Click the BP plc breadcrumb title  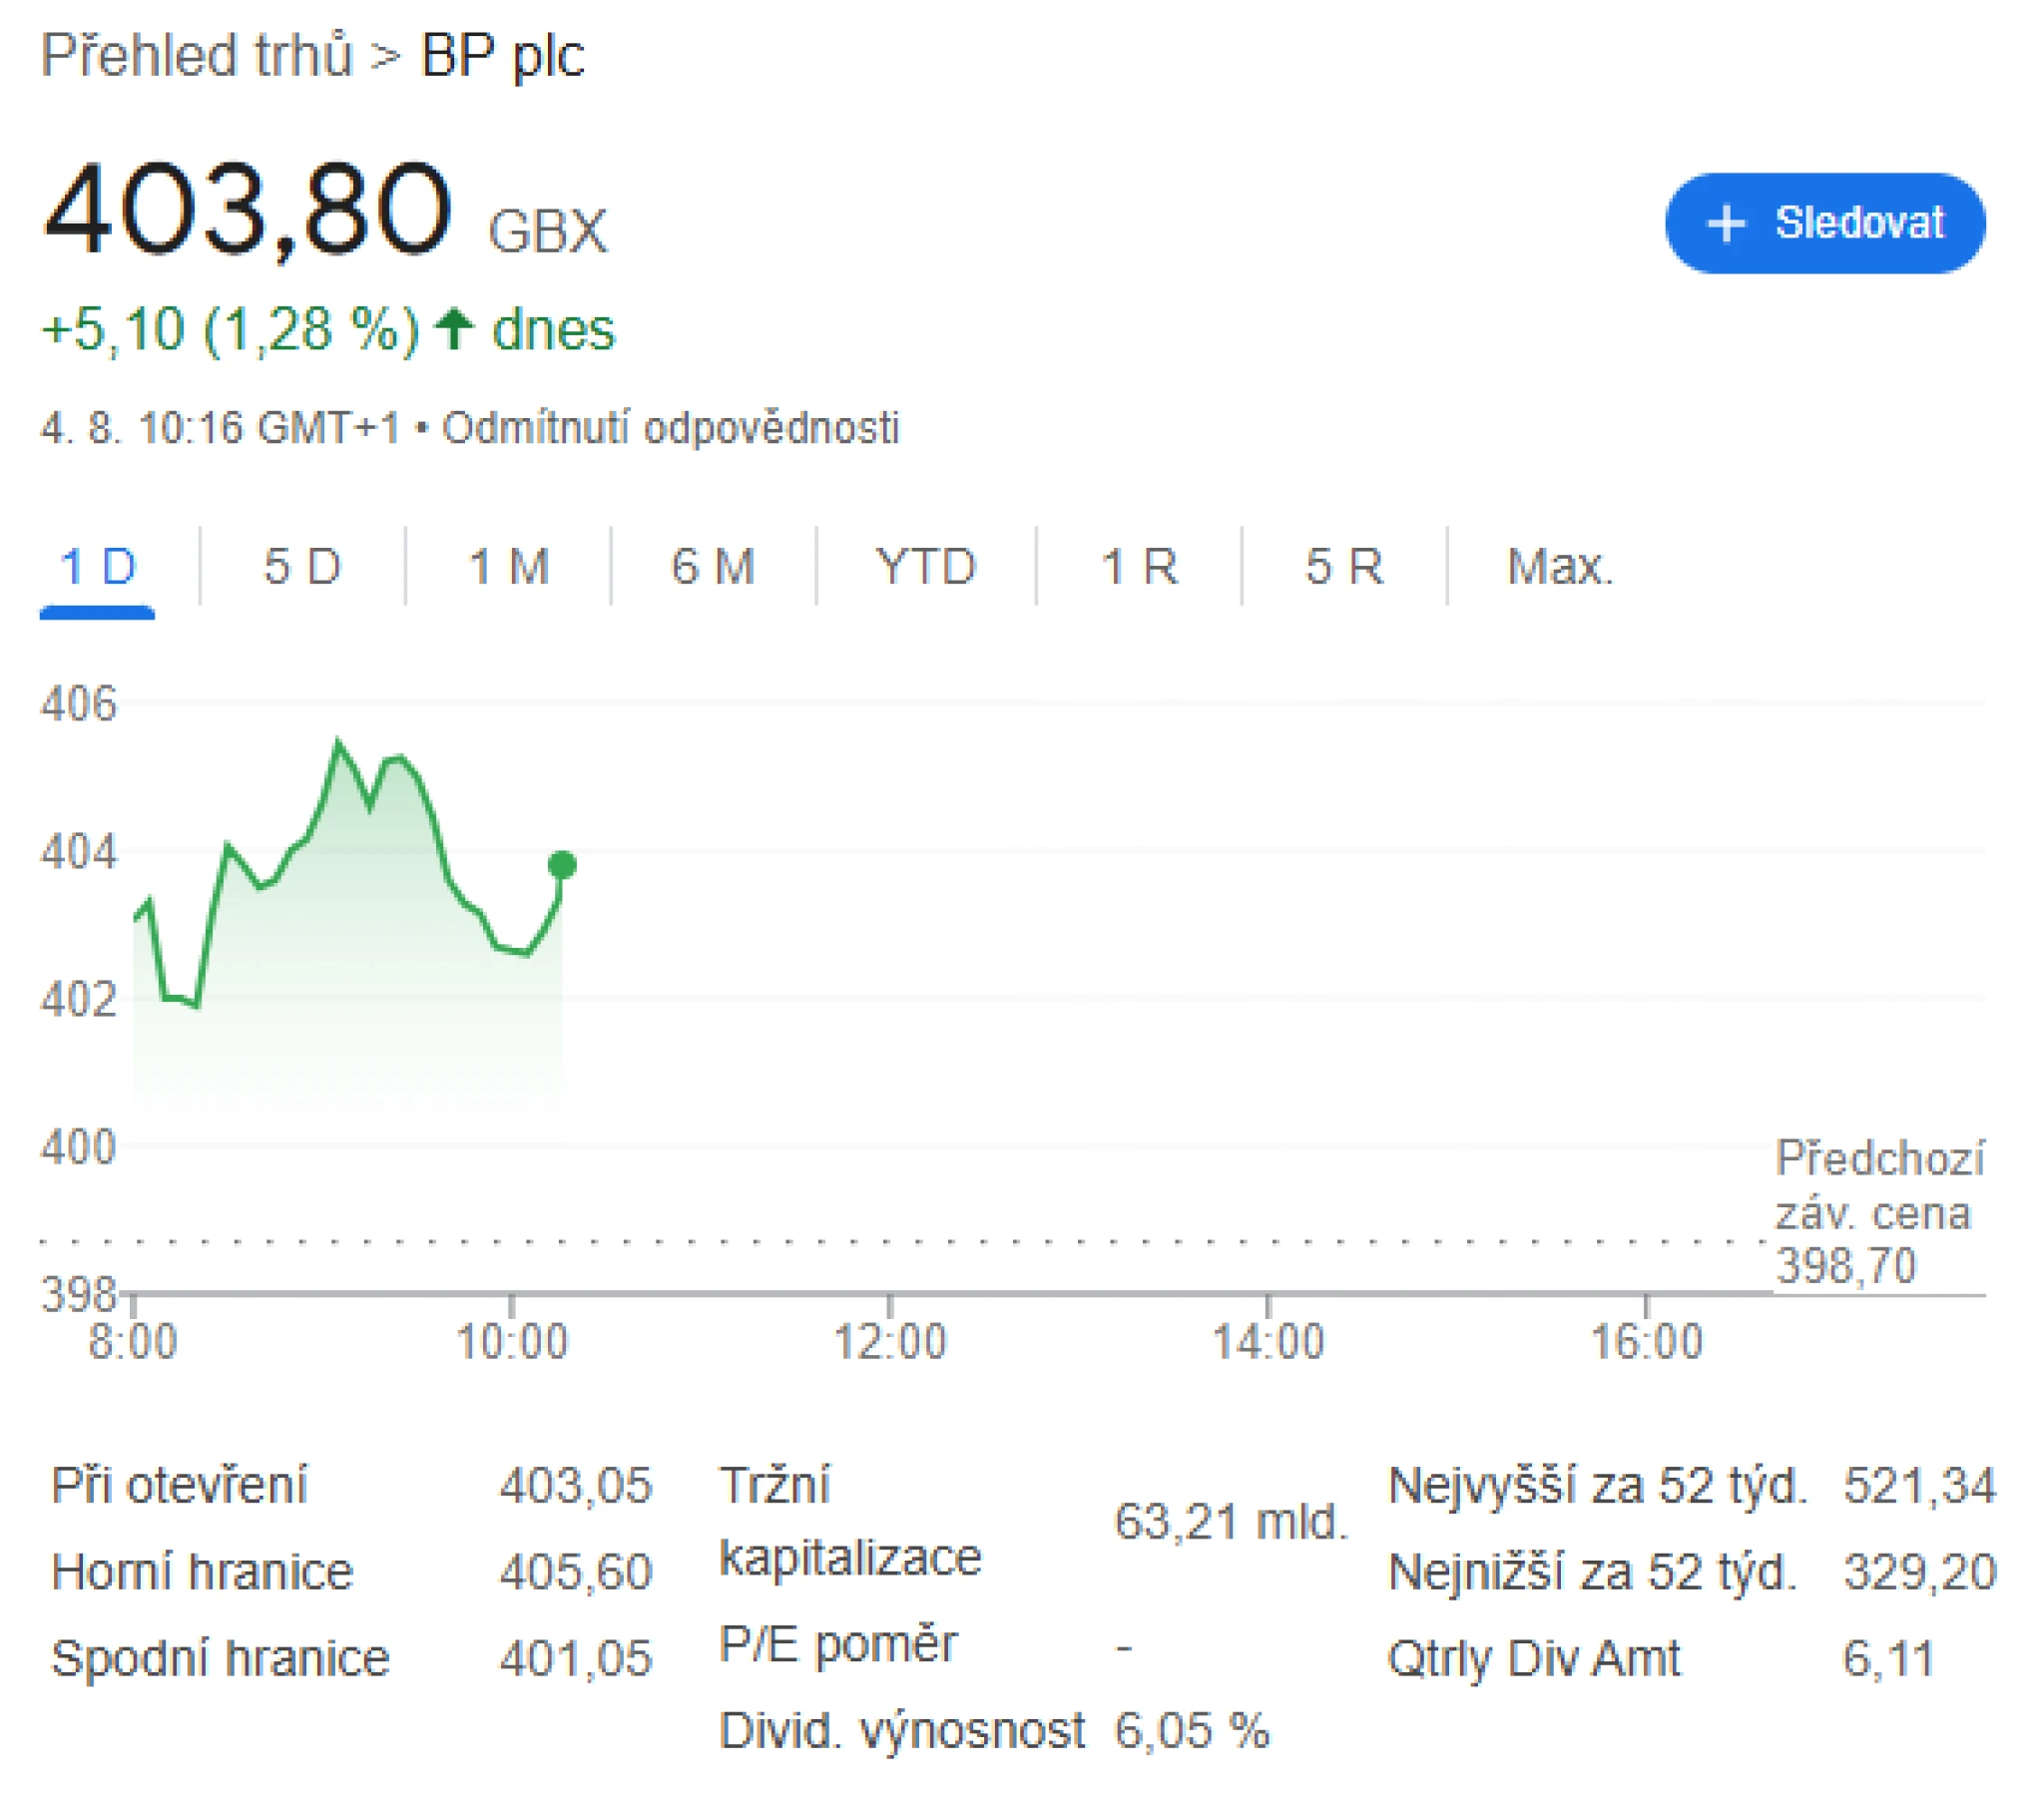[502, 56]
